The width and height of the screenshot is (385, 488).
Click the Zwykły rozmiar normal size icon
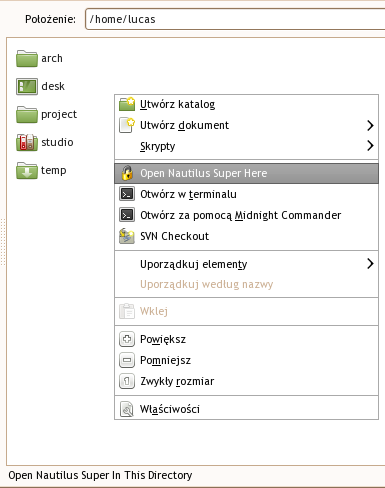click(127, 381)
